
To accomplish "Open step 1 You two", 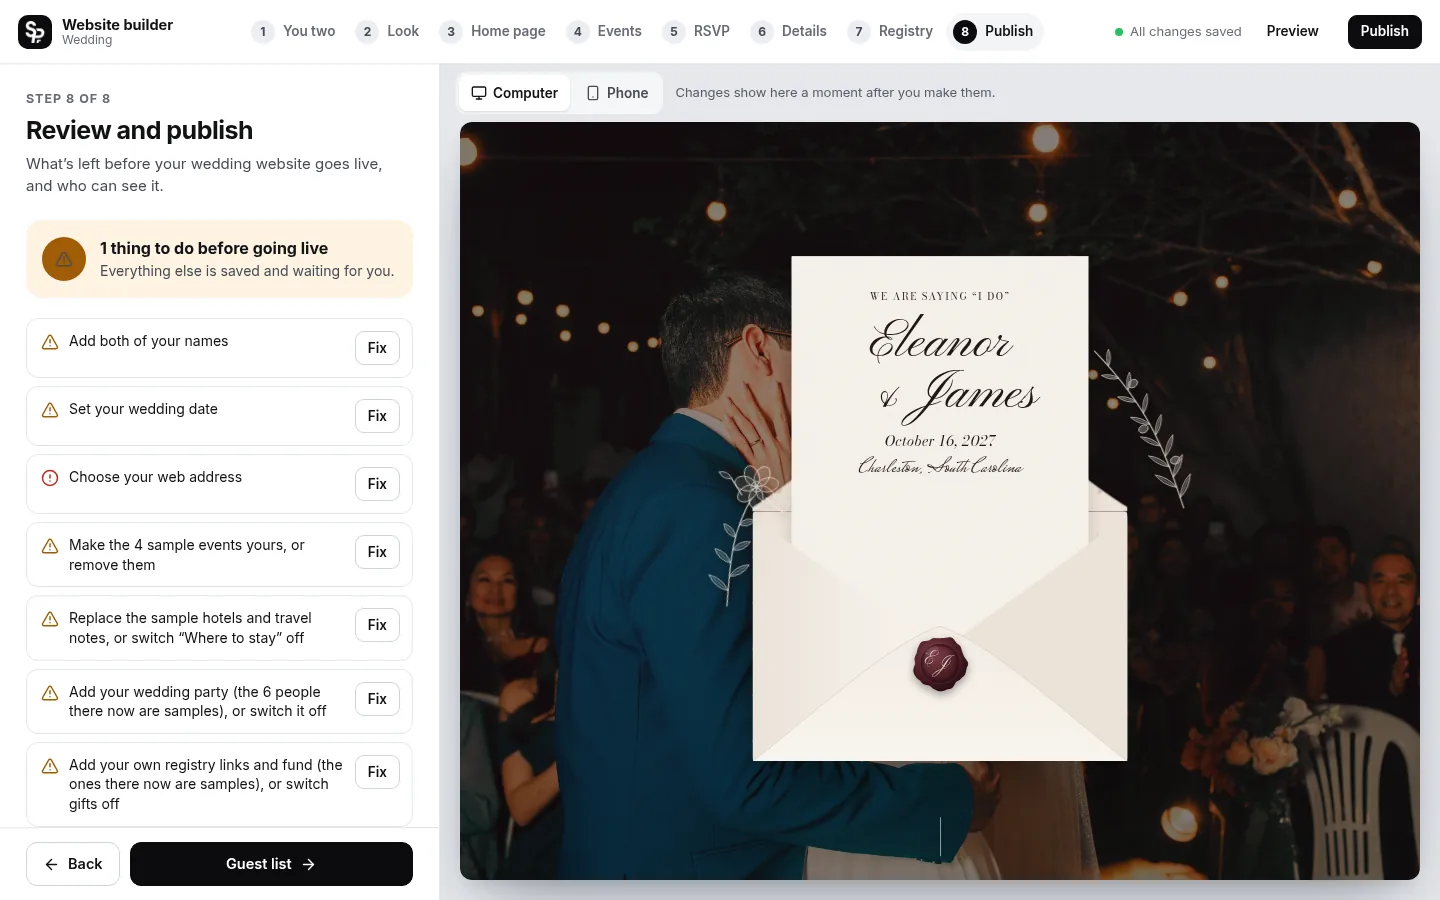I will tap(293, 31).
